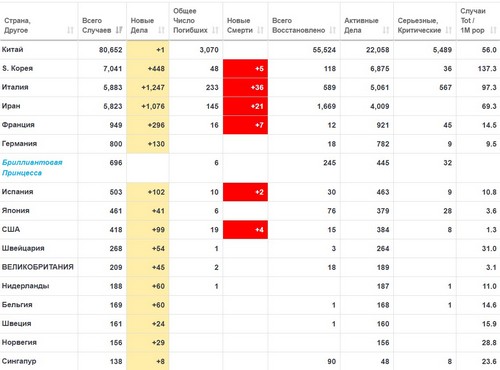The height and width of the screenshot is (370, 500).
Task: Click the Новые Дела header label
Action: (x=142, y=25)
